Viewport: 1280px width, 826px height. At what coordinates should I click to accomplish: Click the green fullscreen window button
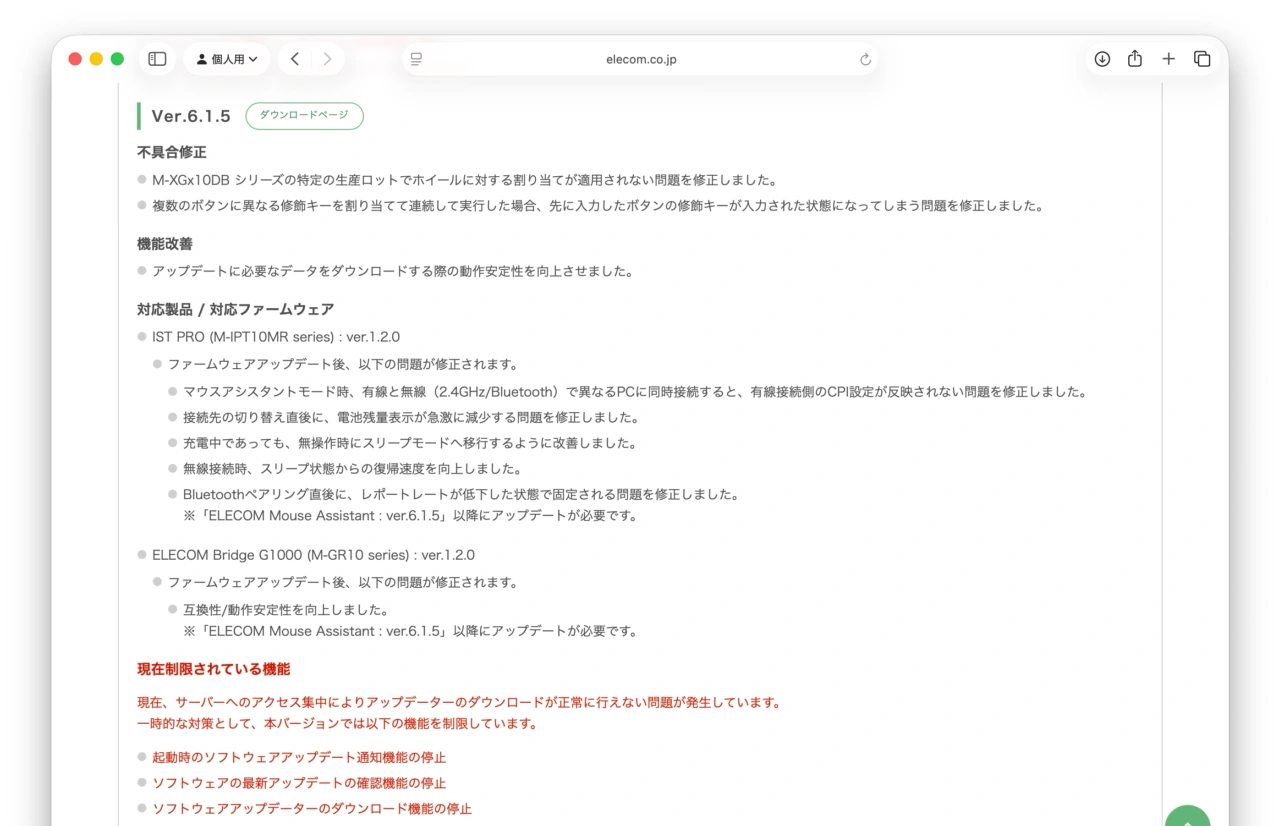click(x=117, y=59)
